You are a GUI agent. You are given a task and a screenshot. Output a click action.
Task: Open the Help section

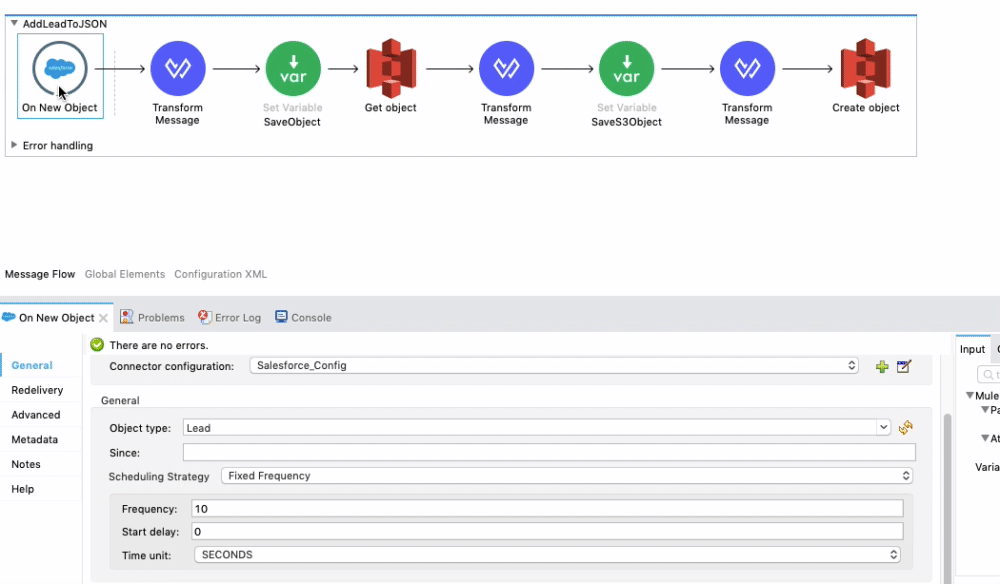coord(25,488)
